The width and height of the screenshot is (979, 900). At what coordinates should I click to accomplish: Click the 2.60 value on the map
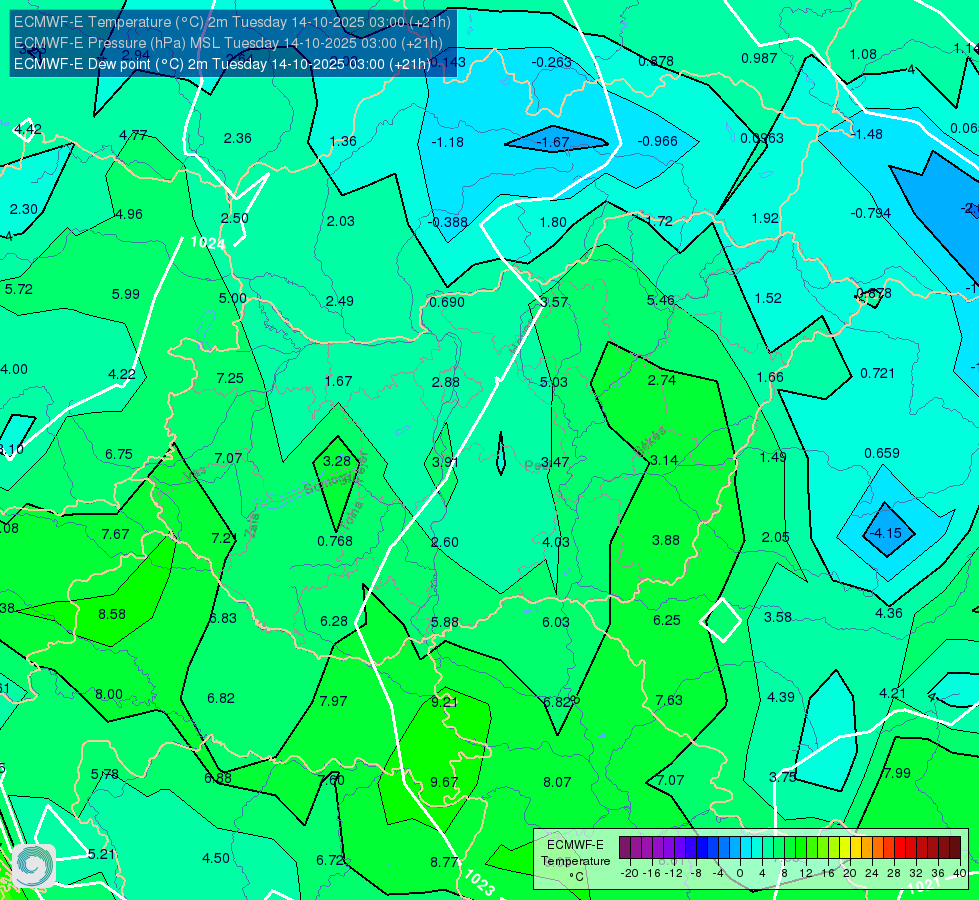(445, 542)
